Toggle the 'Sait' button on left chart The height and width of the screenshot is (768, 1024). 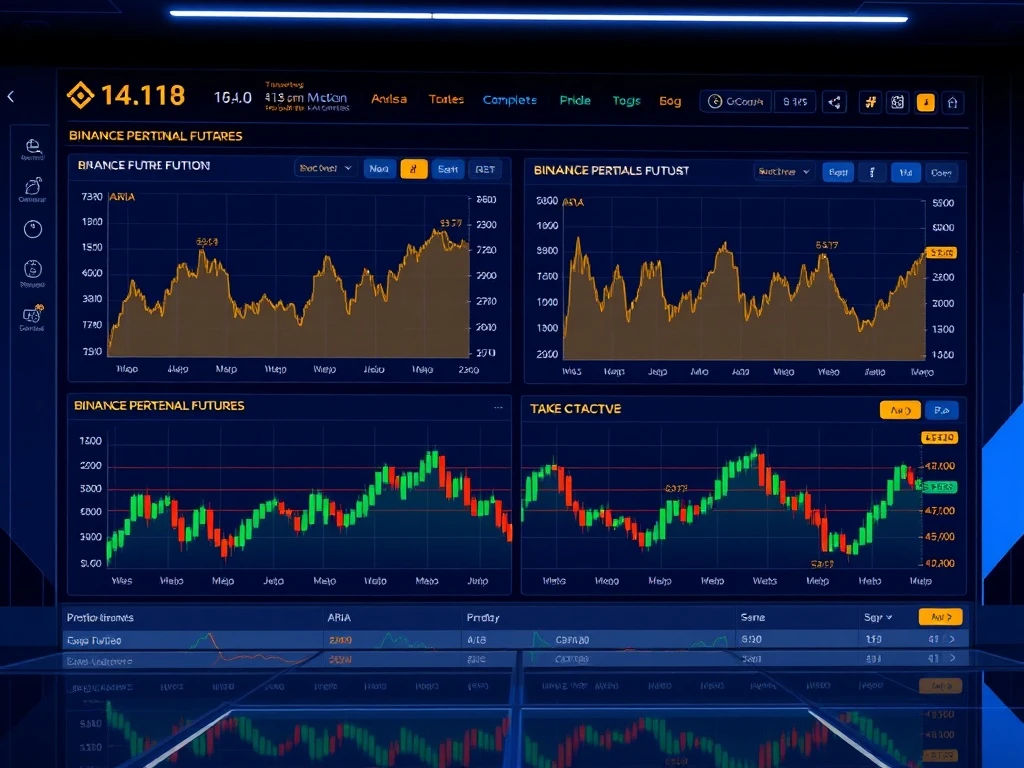448,169
